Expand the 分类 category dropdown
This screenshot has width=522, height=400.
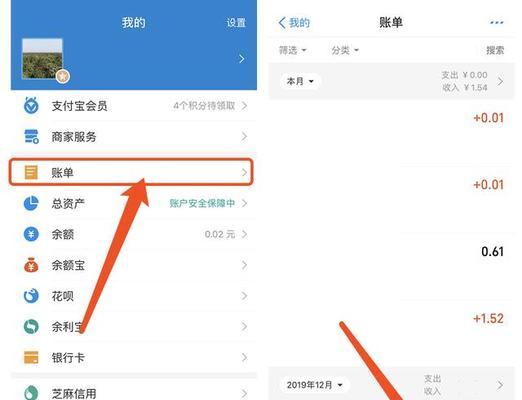tap(345, 50)
